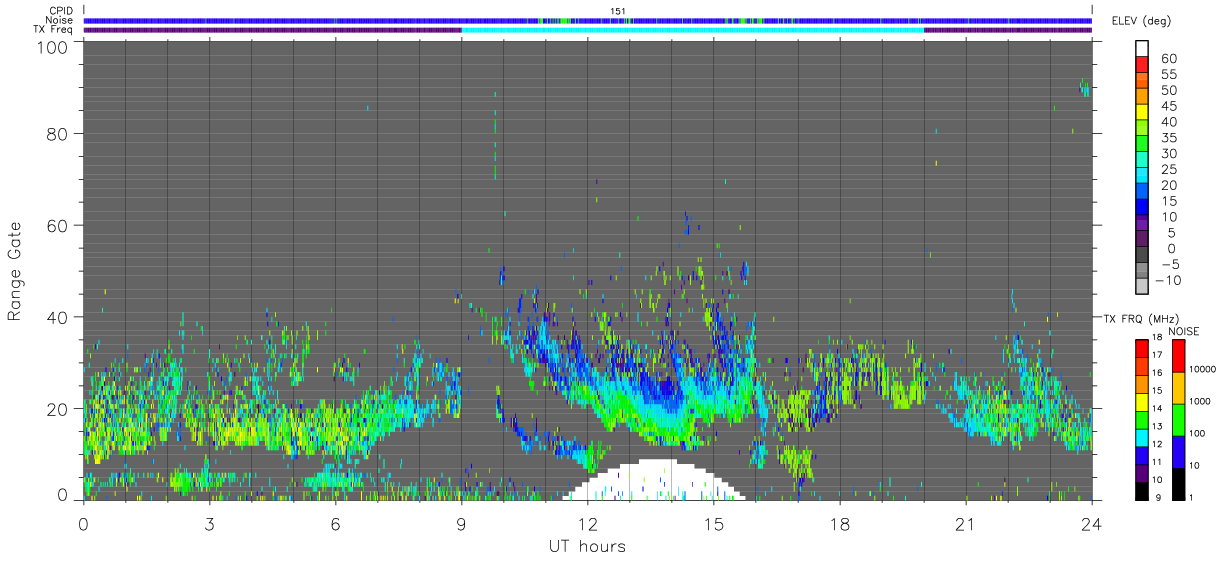This screenshot has width=1228, height=567.
Task: Click the '−10' label on the ELEV colorbar
Action: click(1169, 280)
